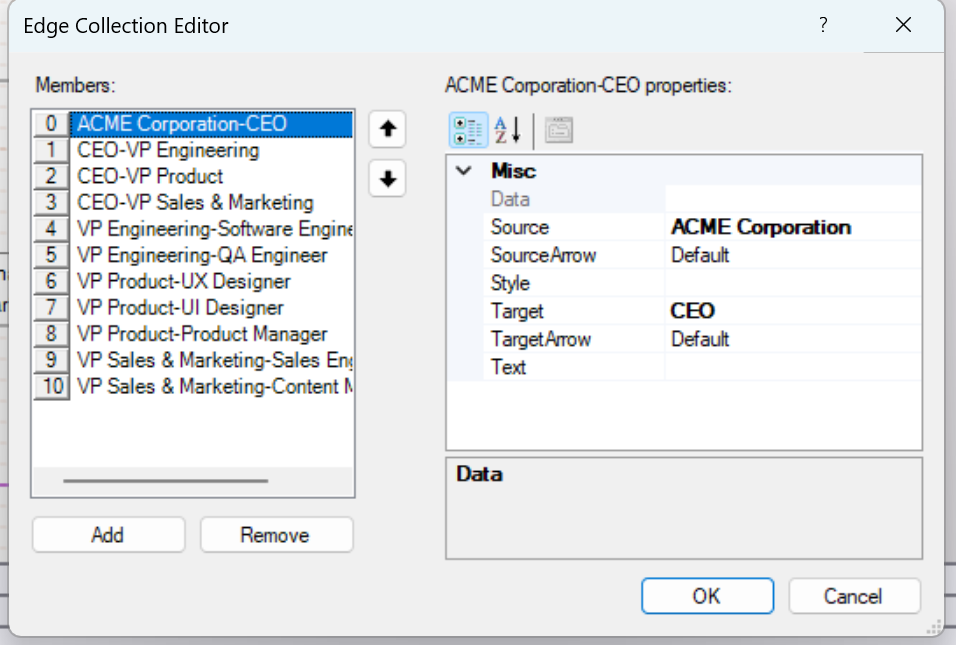Click the Target value CEO

click(793, 311)
